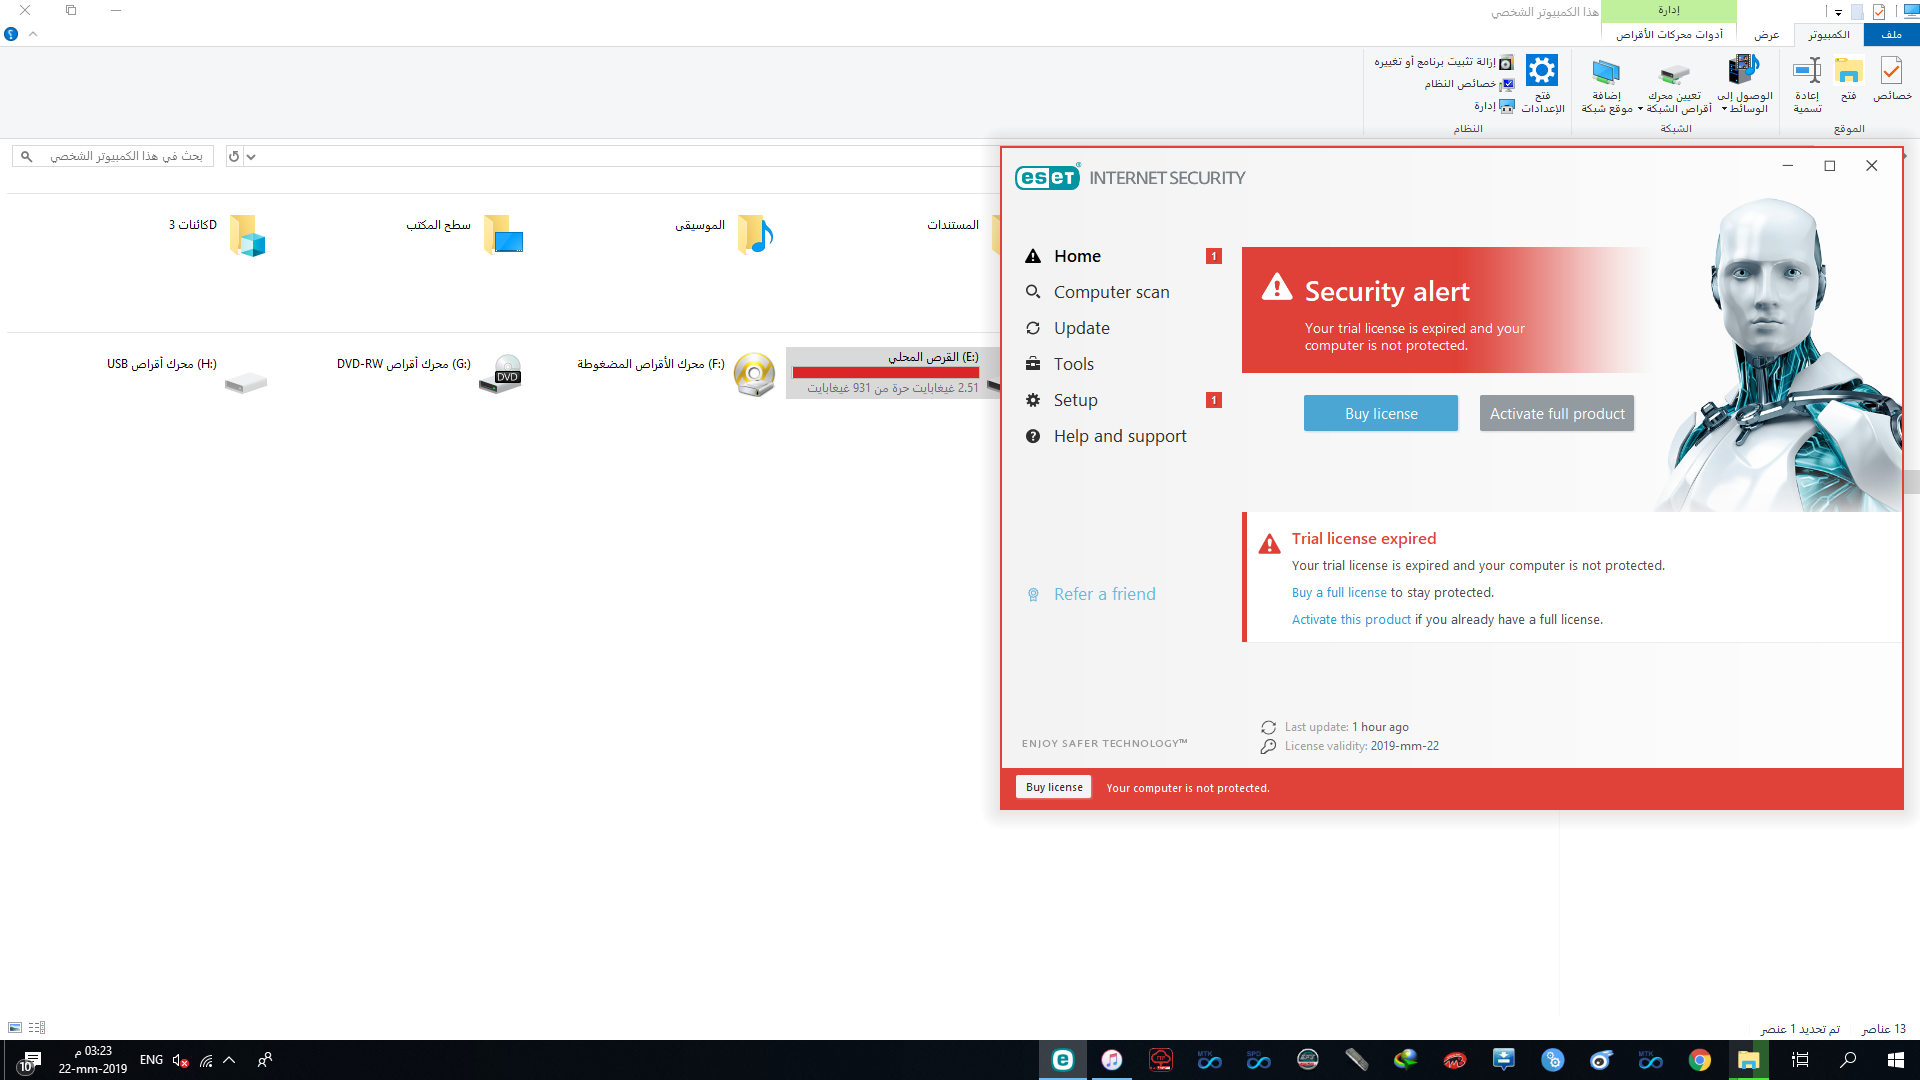Click the Activate full product button
The height and width of the screenshot is (1080, 1920).
pos(1556,413)
